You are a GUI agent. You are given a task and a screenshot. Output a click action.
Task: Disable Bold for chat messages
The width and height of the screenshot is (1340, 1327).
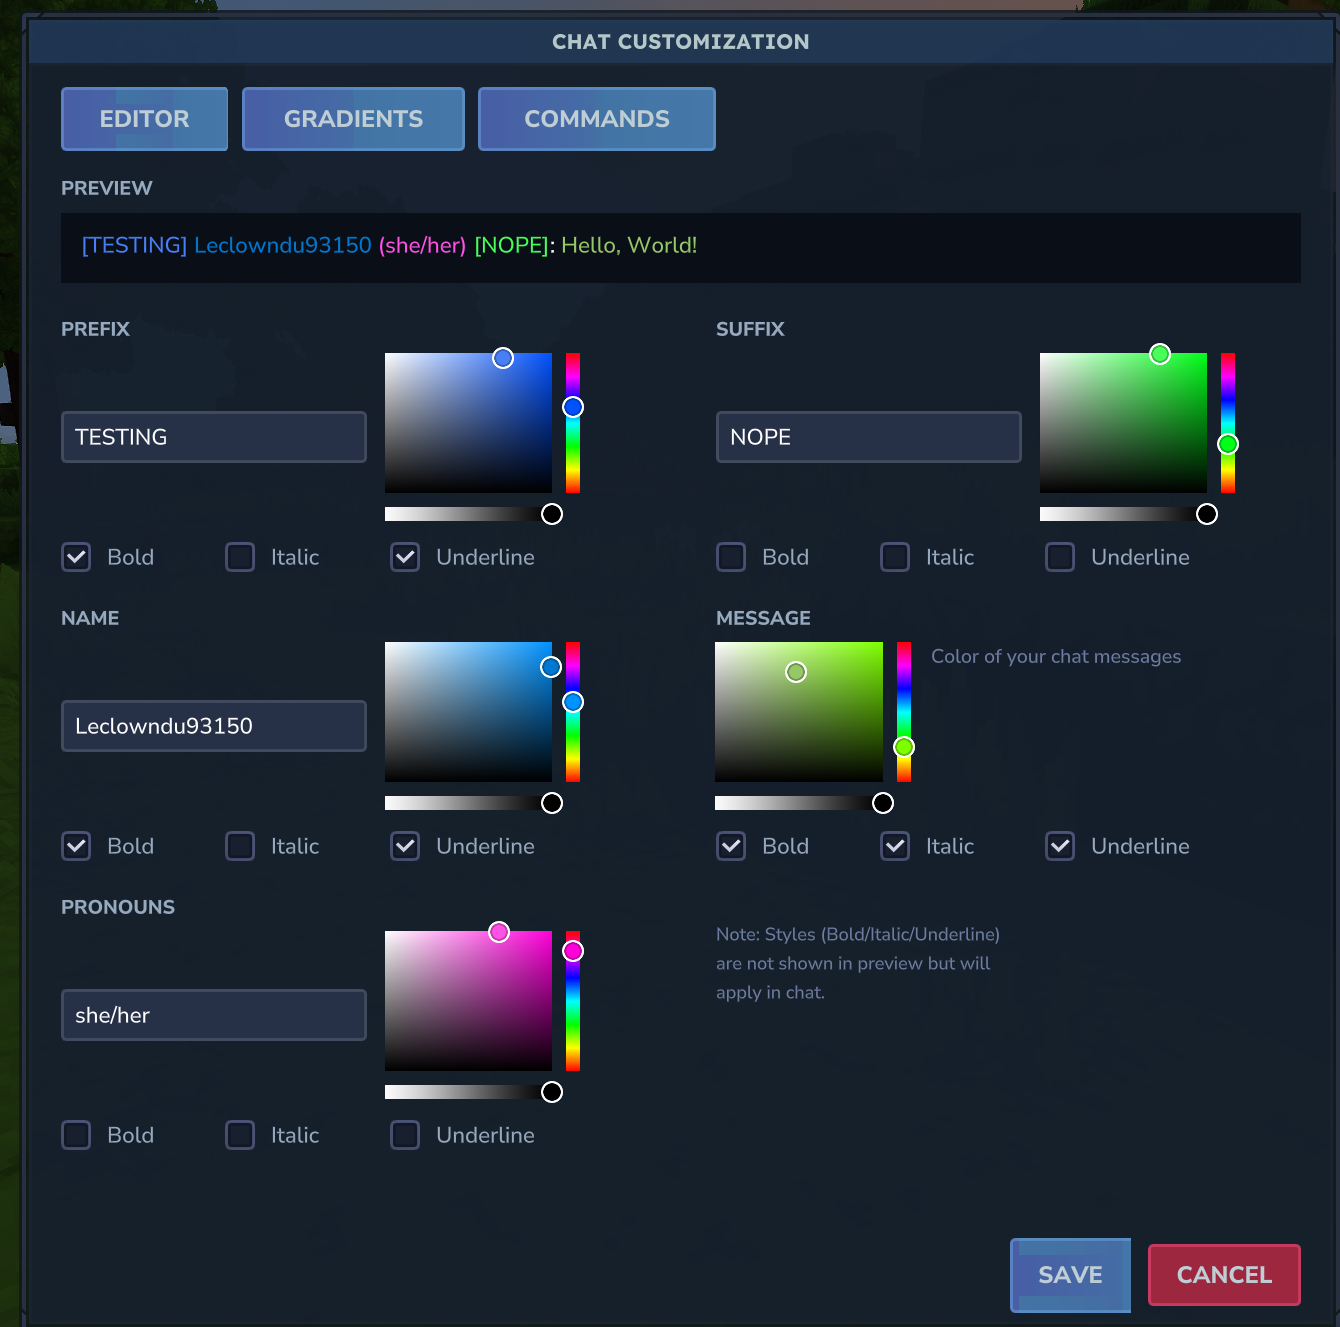(731, 846)
